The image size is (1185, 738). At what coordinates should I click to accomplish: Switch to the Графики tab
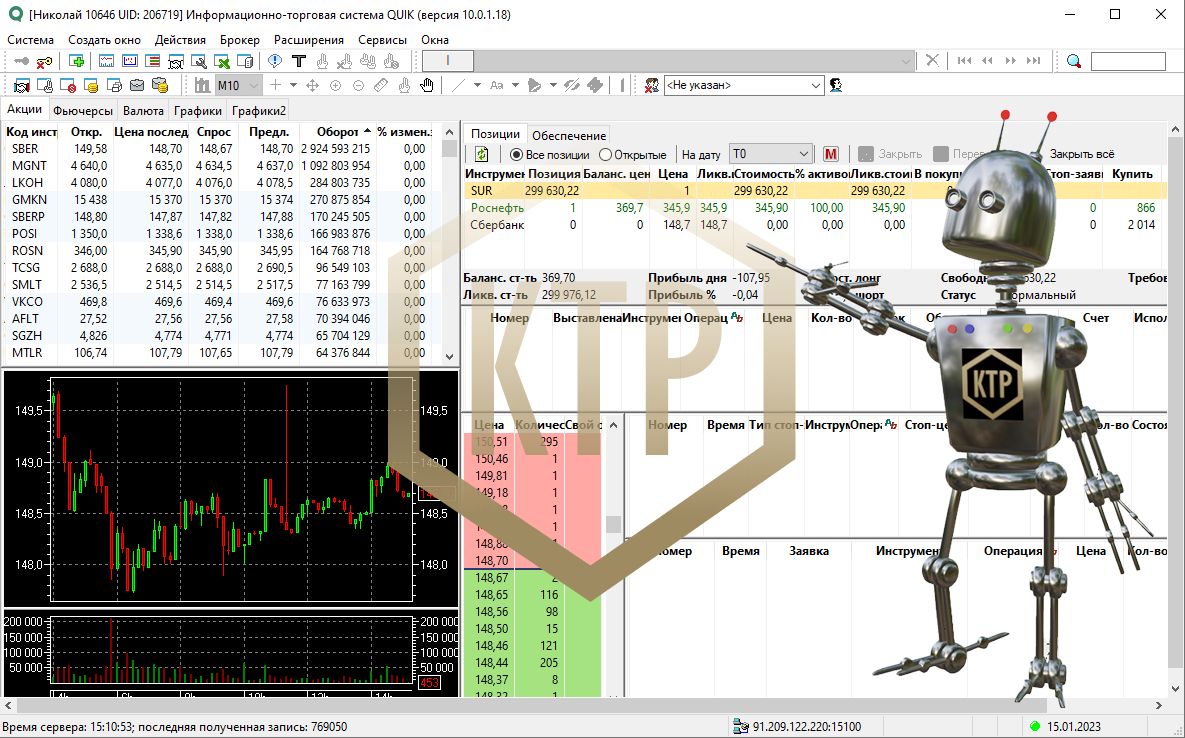point(198,110)
